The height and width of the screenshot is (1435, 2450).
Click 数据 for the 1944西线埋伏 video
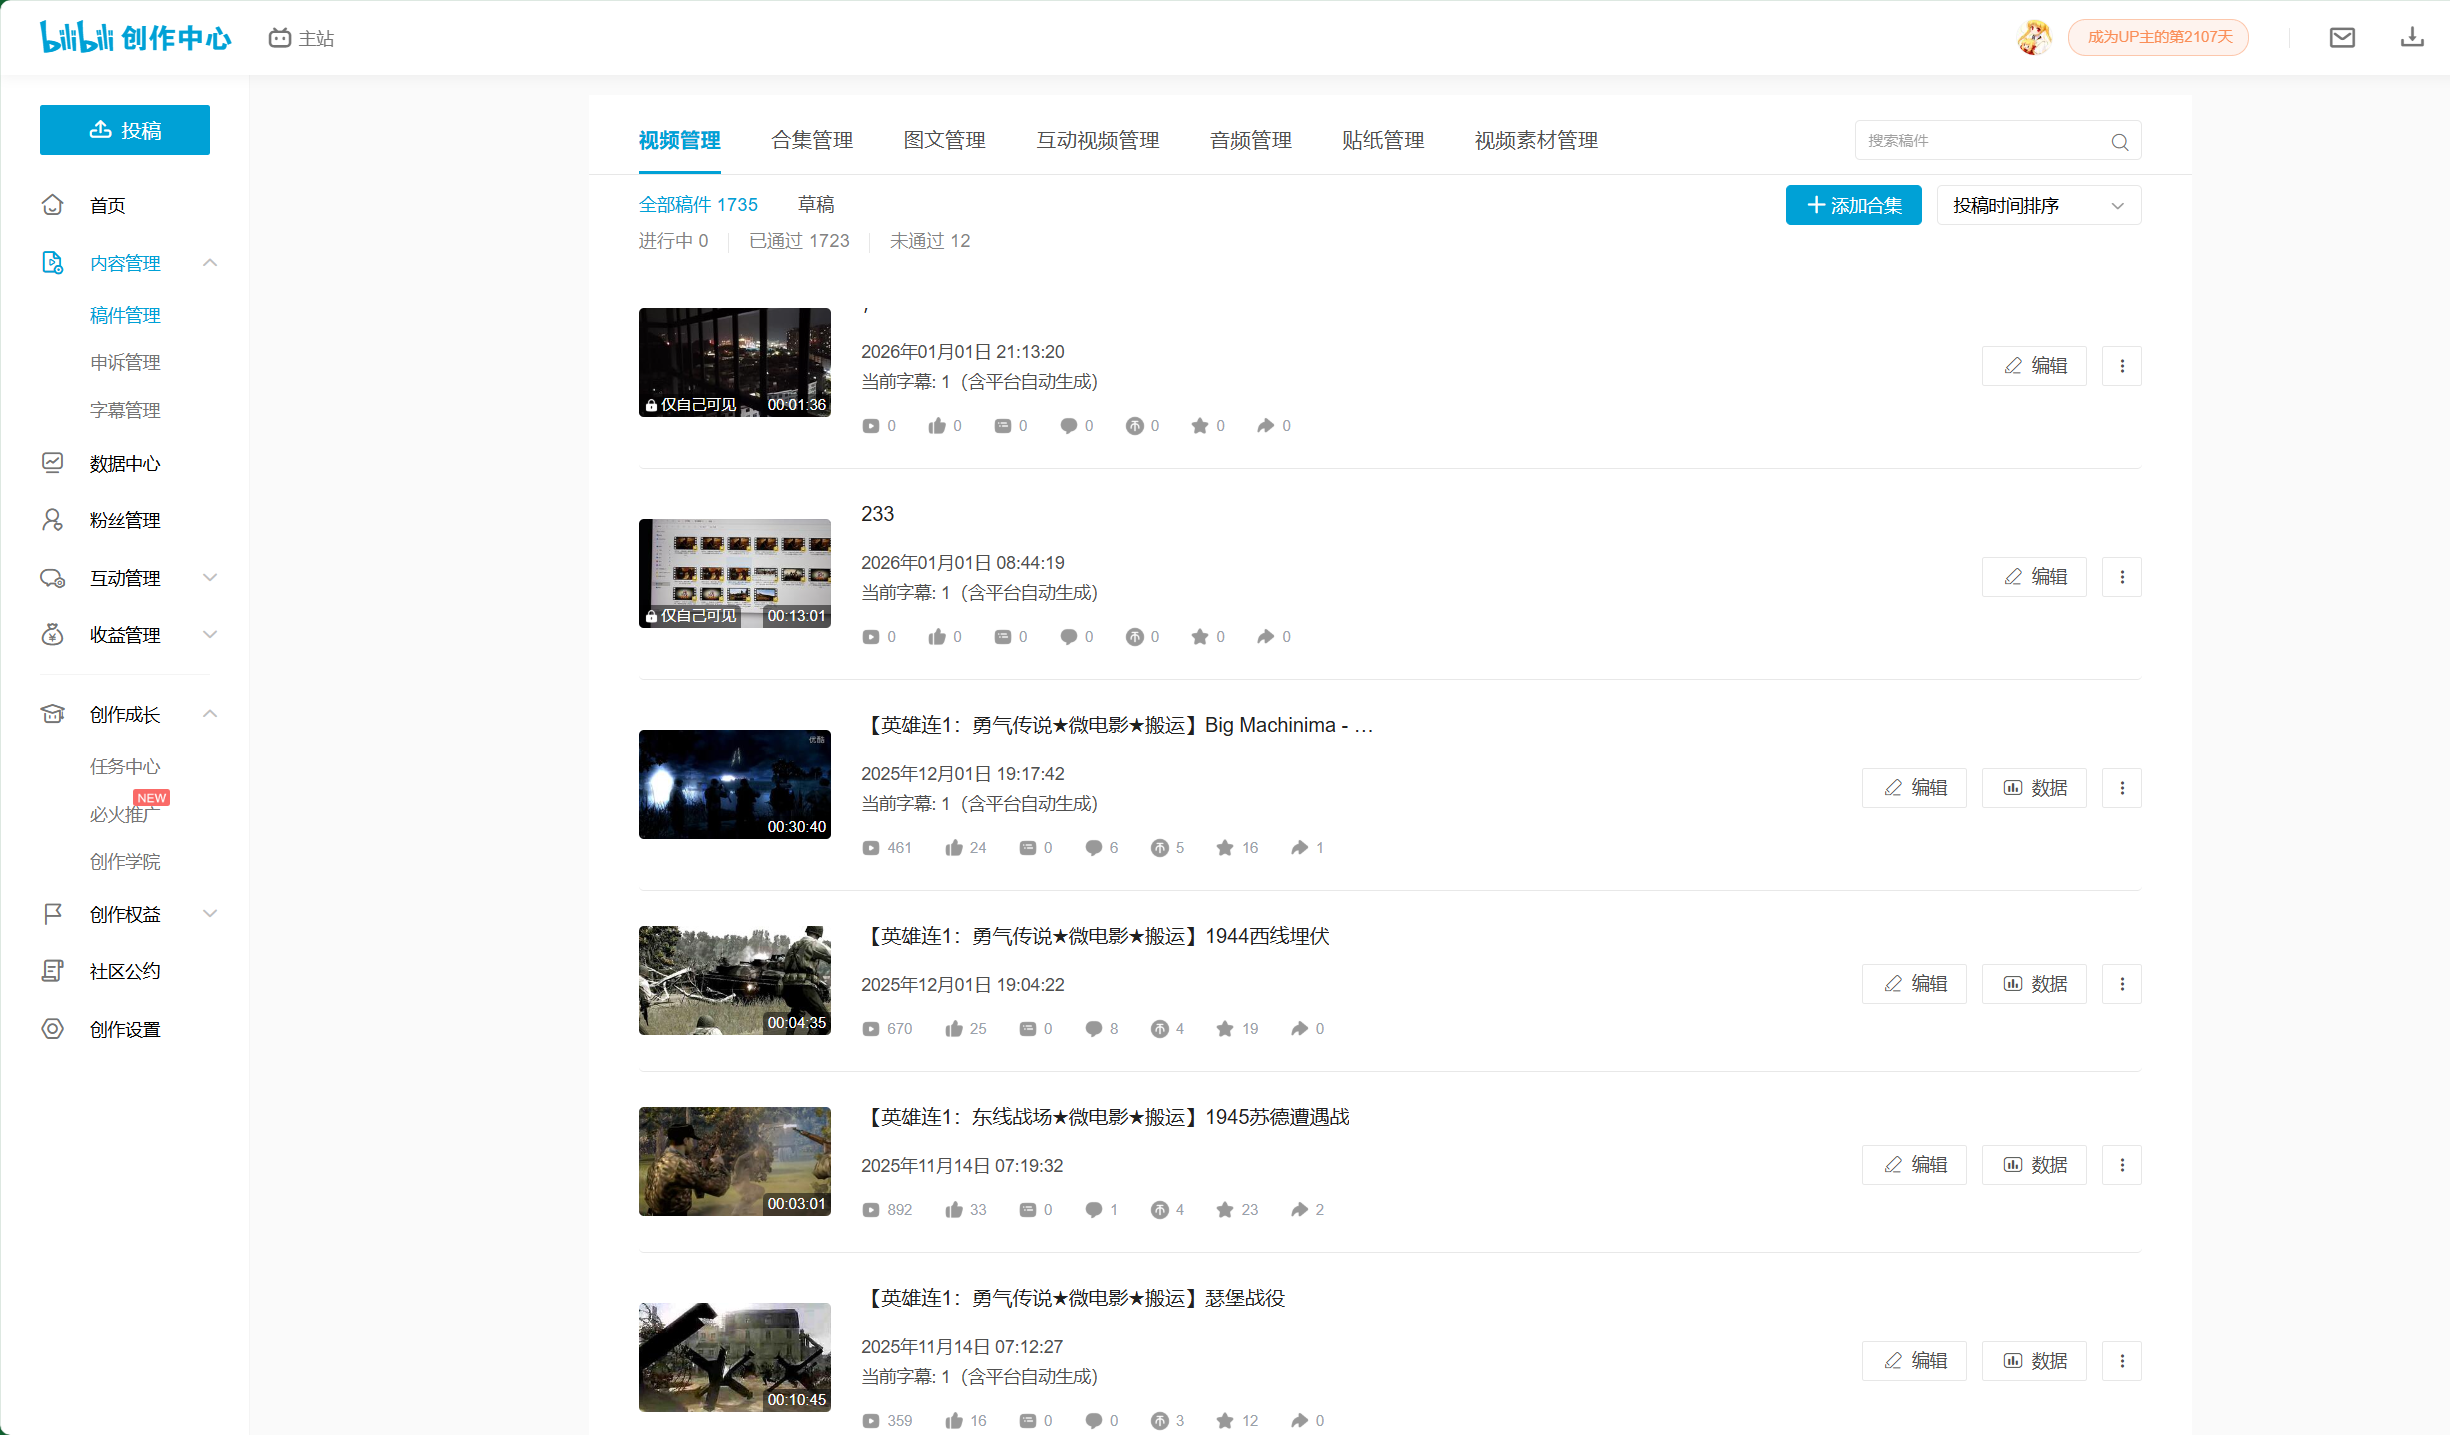pos(2034,983)
